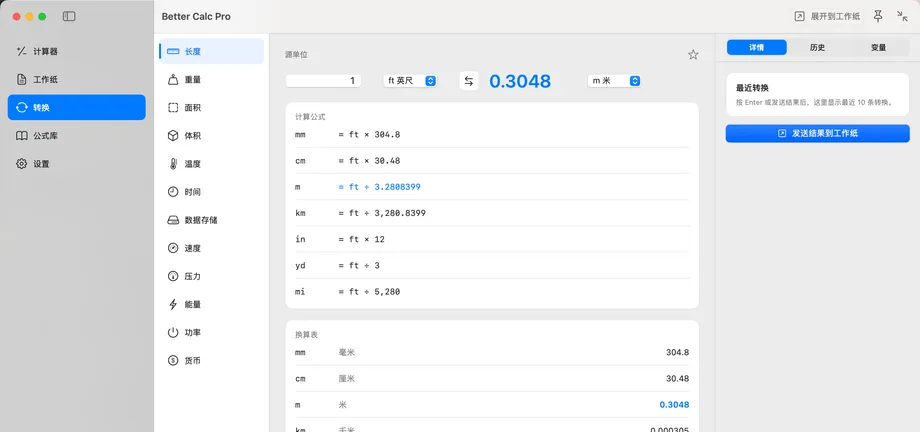
Task: Select the 压力 pressure category
Action: coord(211,276)
